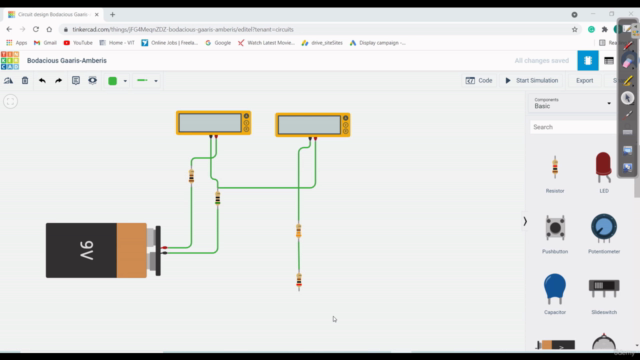Select red pen in annotation toolbar
Image resolution: width=640 pixels, height=360 pixels.
(x=628, y=45)
